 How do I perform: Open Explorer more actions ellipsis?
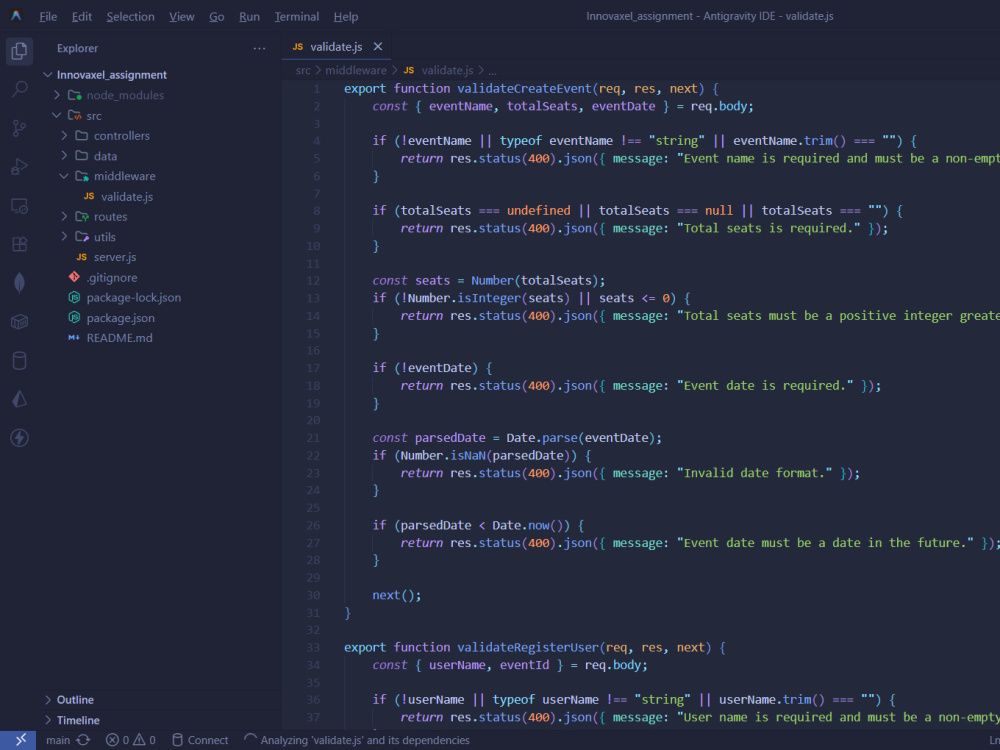(259, 48)
